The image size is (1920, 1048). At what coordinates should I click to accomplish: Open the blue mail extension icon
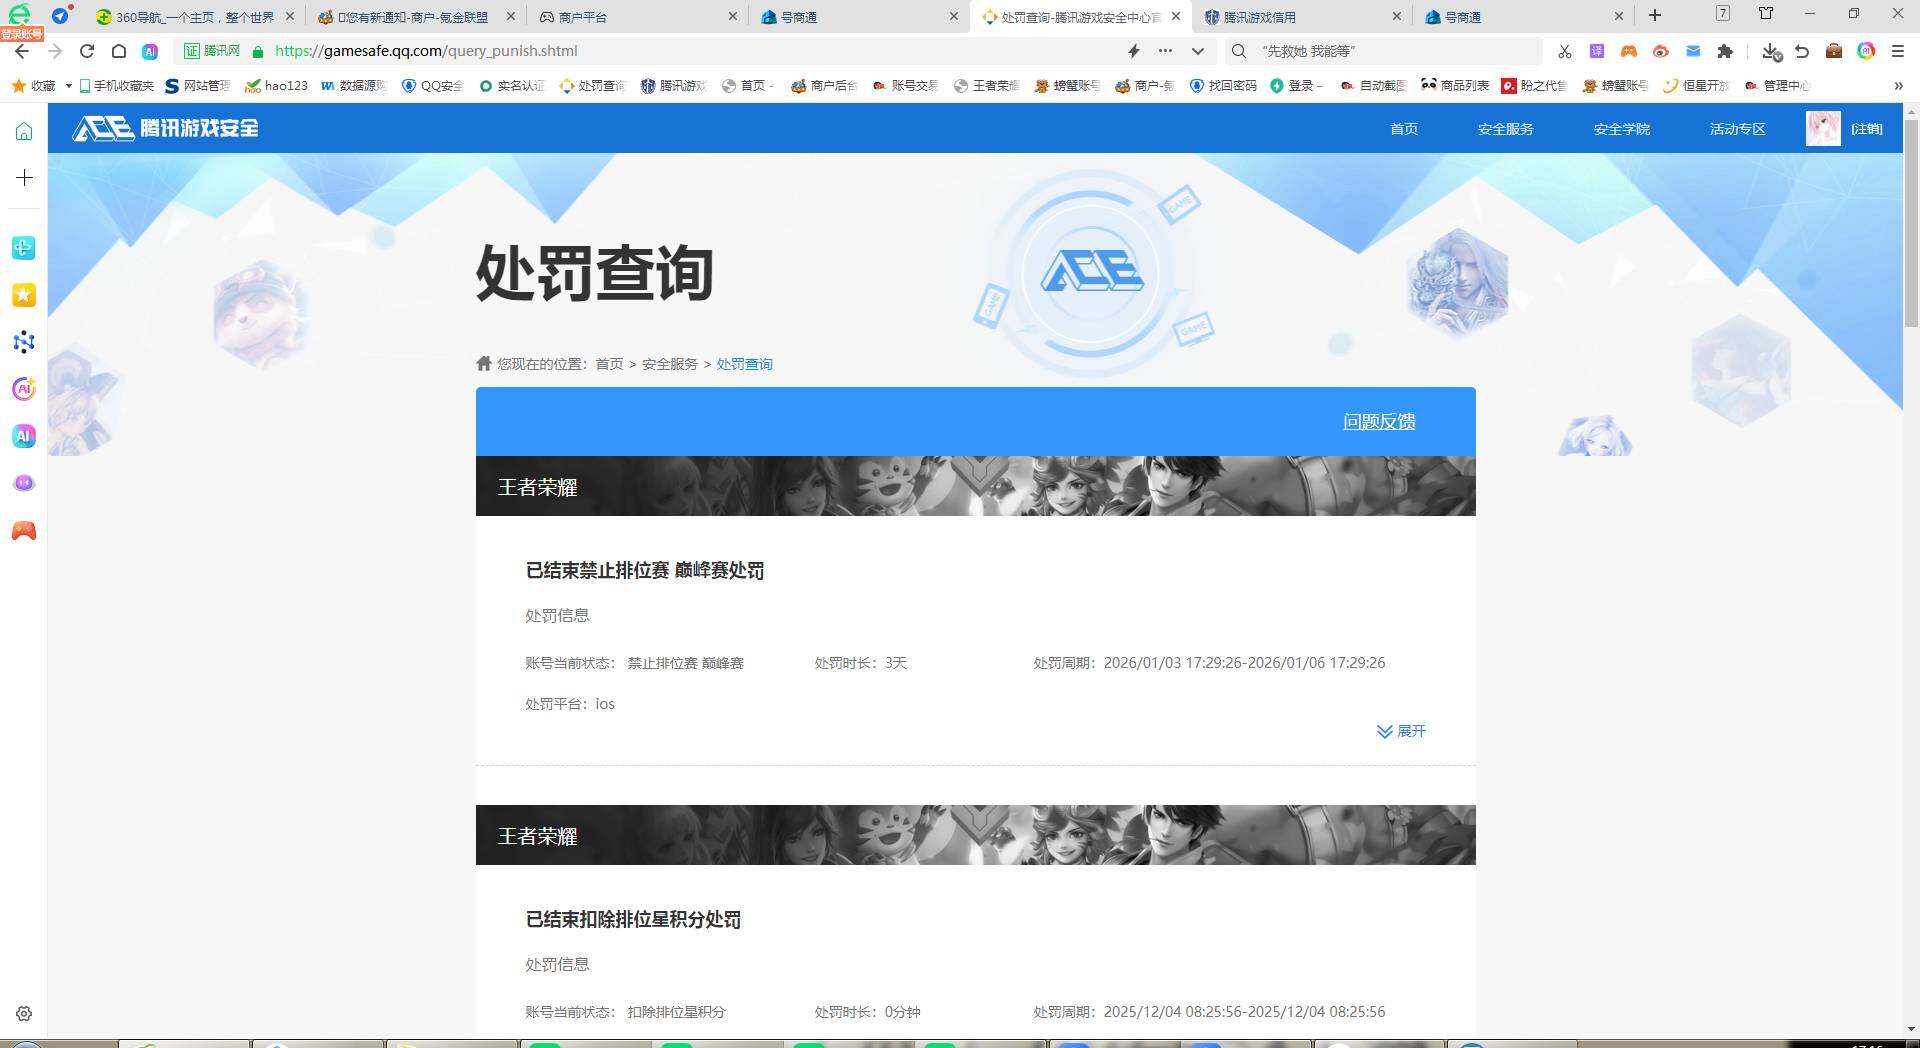[1693, 51]
